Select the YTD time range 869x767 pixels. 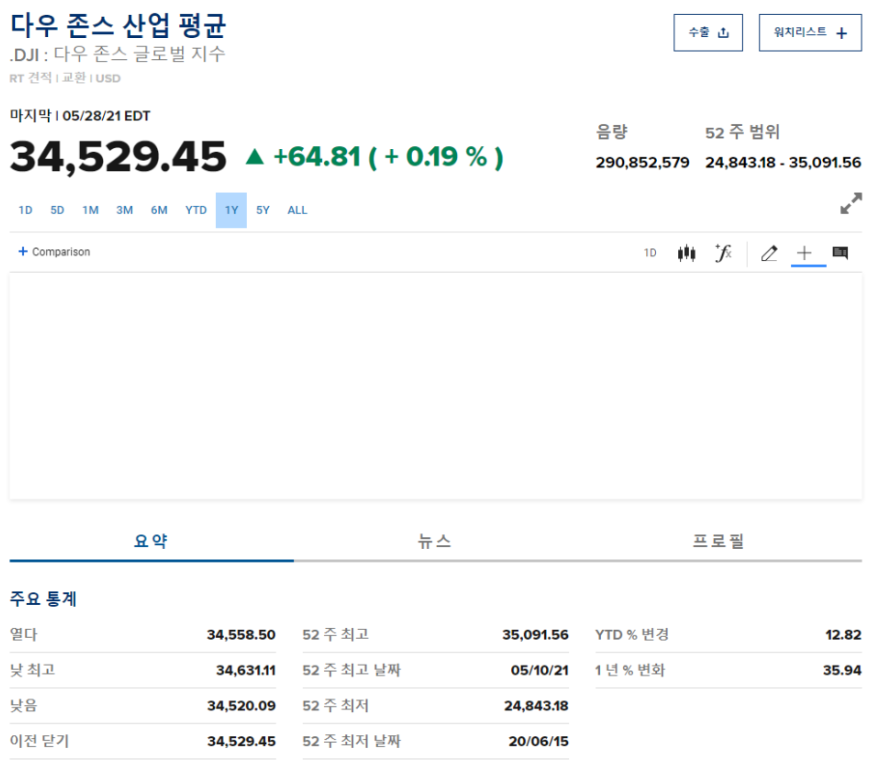(x=196, y=210)
